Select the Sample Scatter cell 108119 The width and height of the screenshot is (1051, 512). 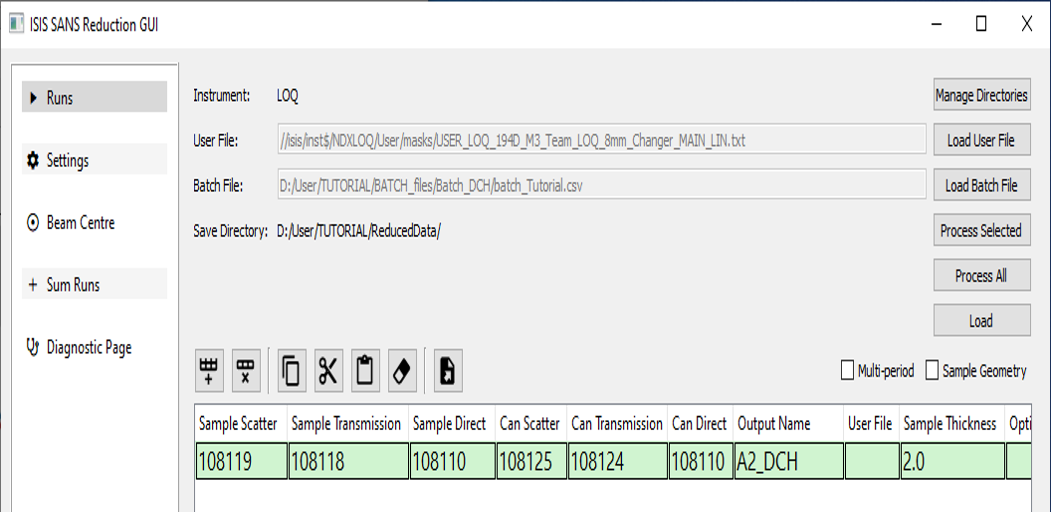pos(240,462)
